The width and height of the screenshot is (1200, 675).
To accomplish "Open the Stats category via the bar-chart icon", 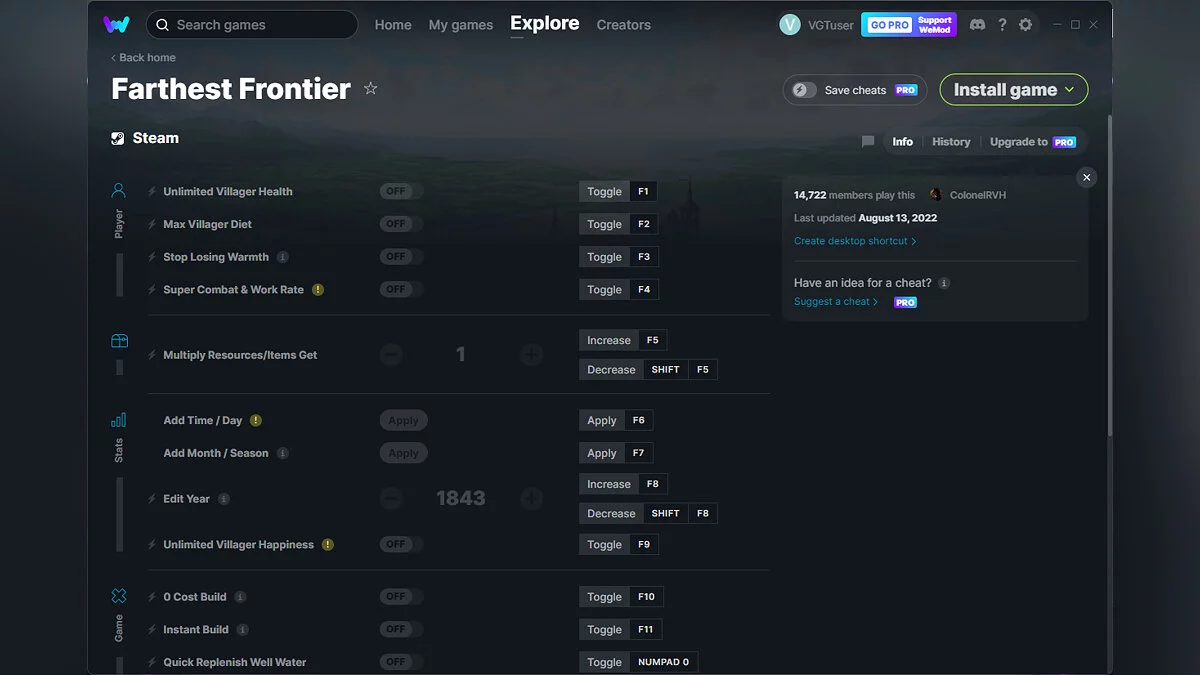I will click(119, 420).
